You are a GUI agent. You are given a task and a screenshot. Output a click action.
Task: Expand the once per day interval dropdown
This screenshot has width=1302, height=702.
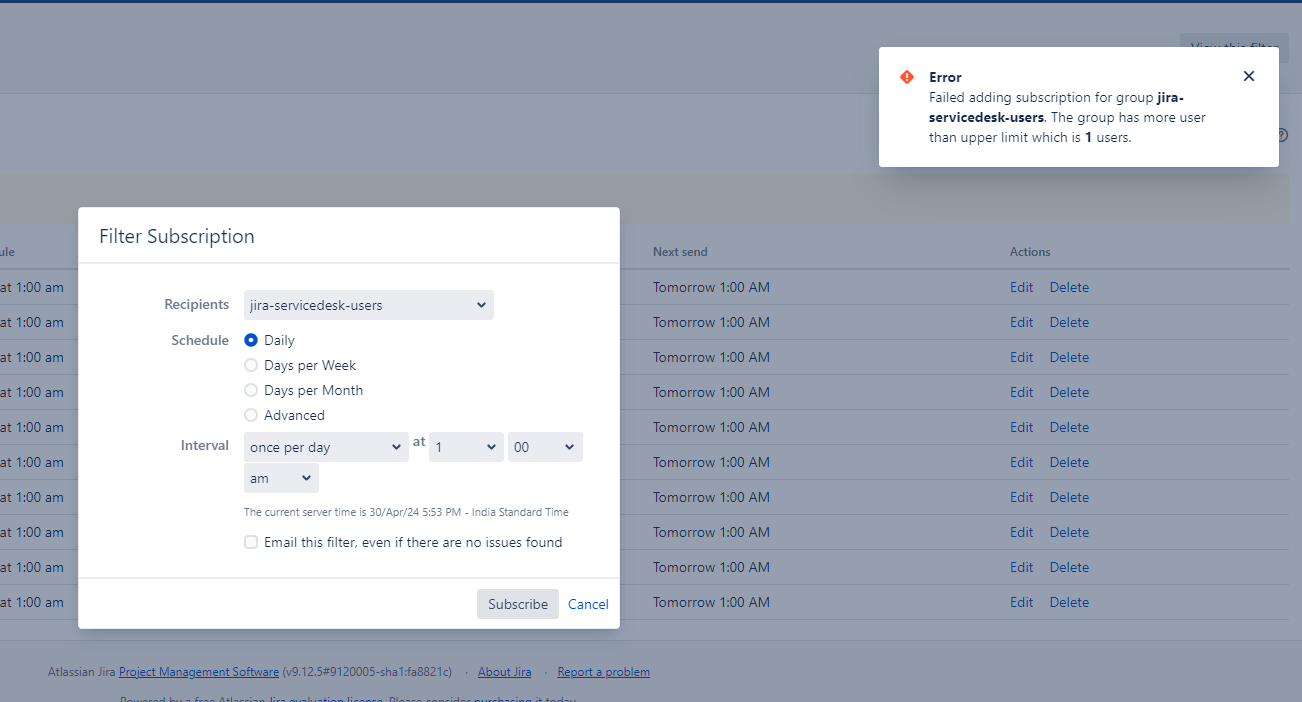(x=325, y=447)
